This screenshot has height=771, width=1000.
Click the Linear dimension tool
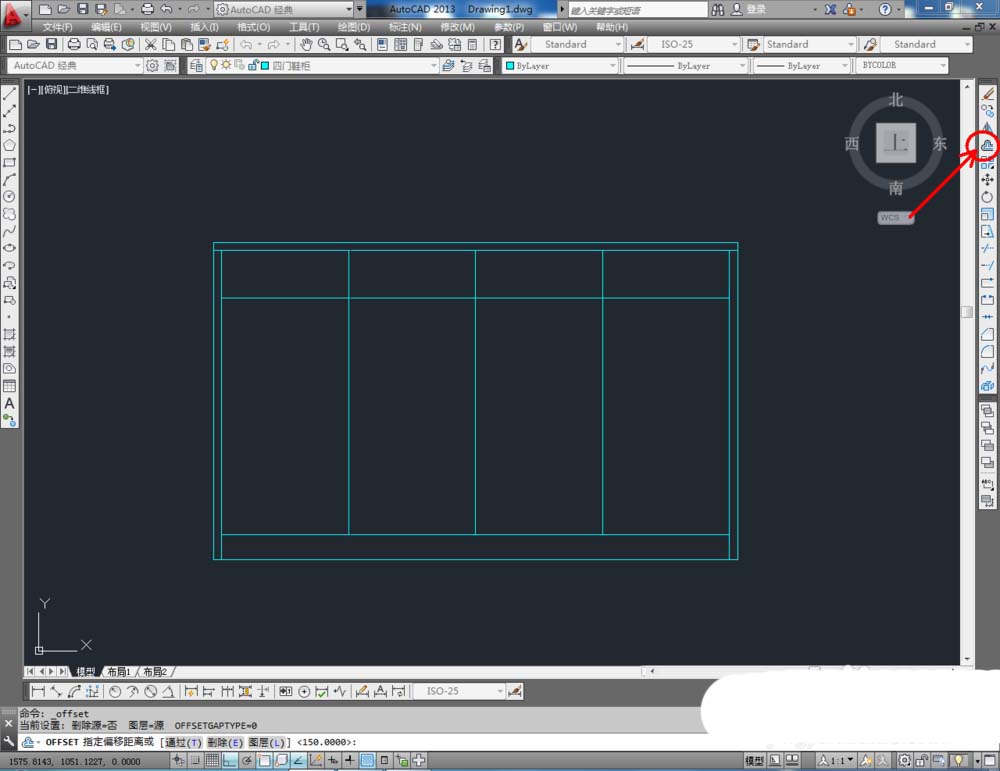tap(38, 691)
